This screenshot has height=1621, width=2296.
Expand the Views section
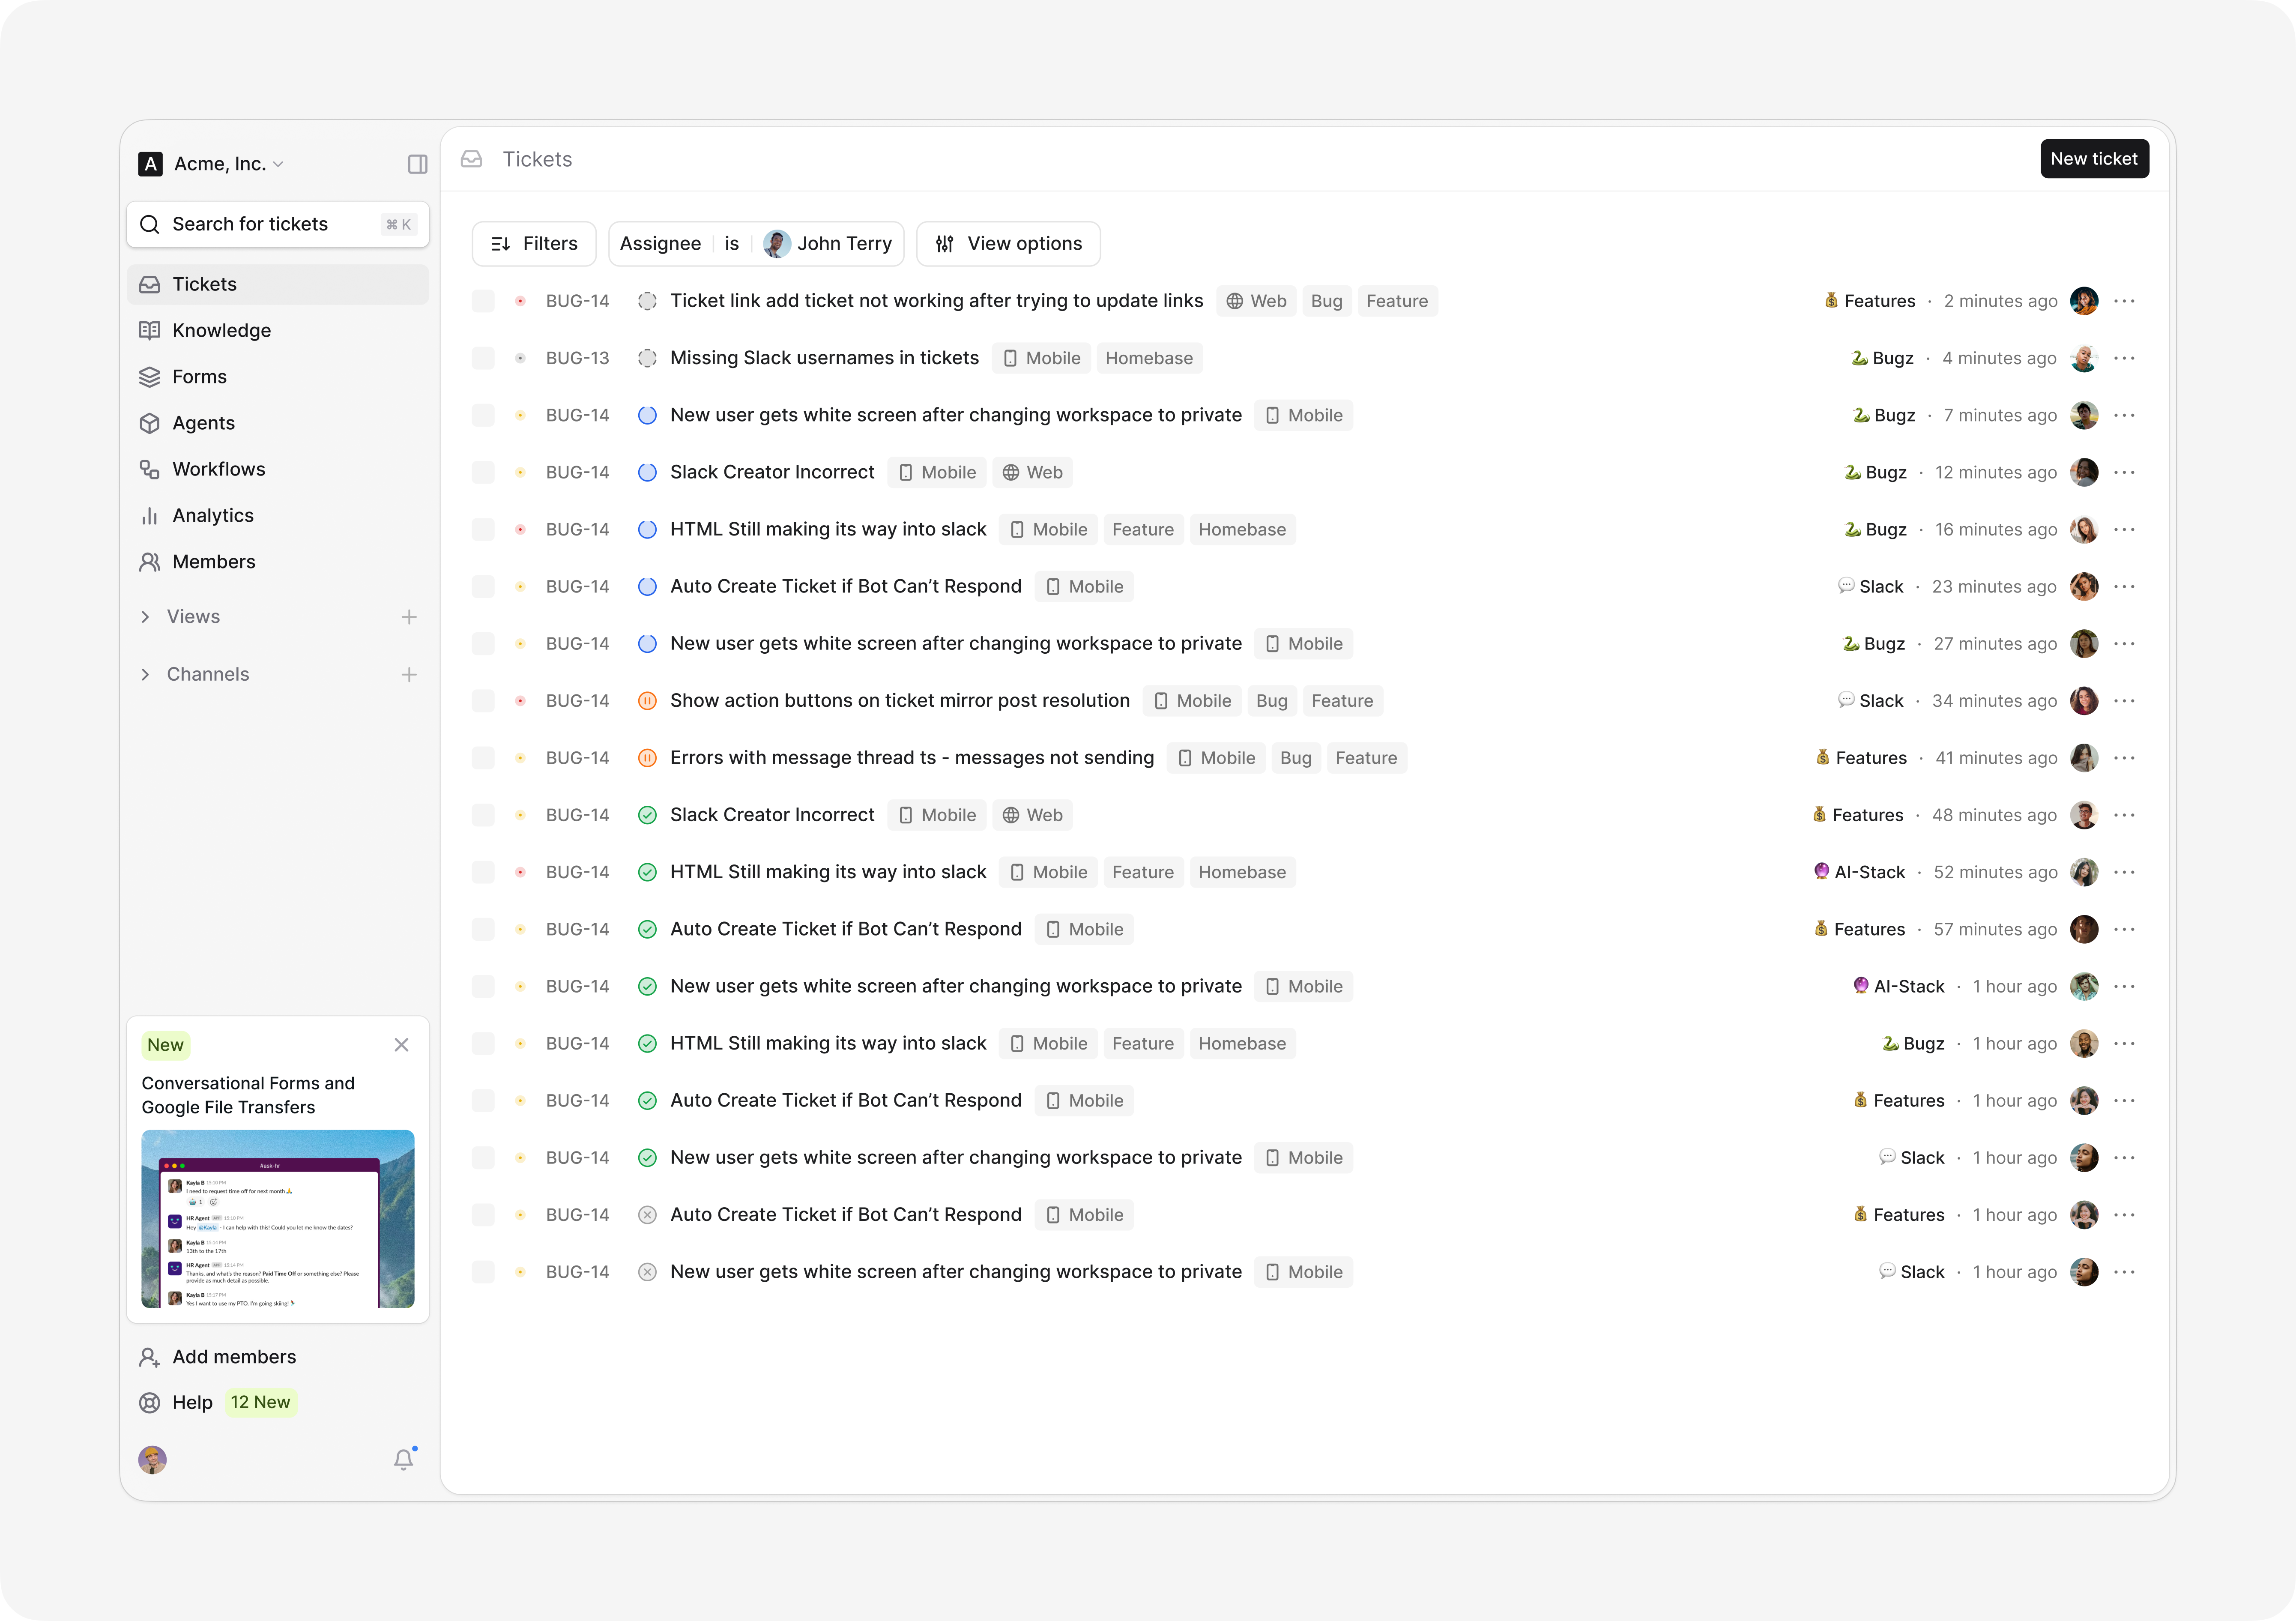tap(145, 617)
